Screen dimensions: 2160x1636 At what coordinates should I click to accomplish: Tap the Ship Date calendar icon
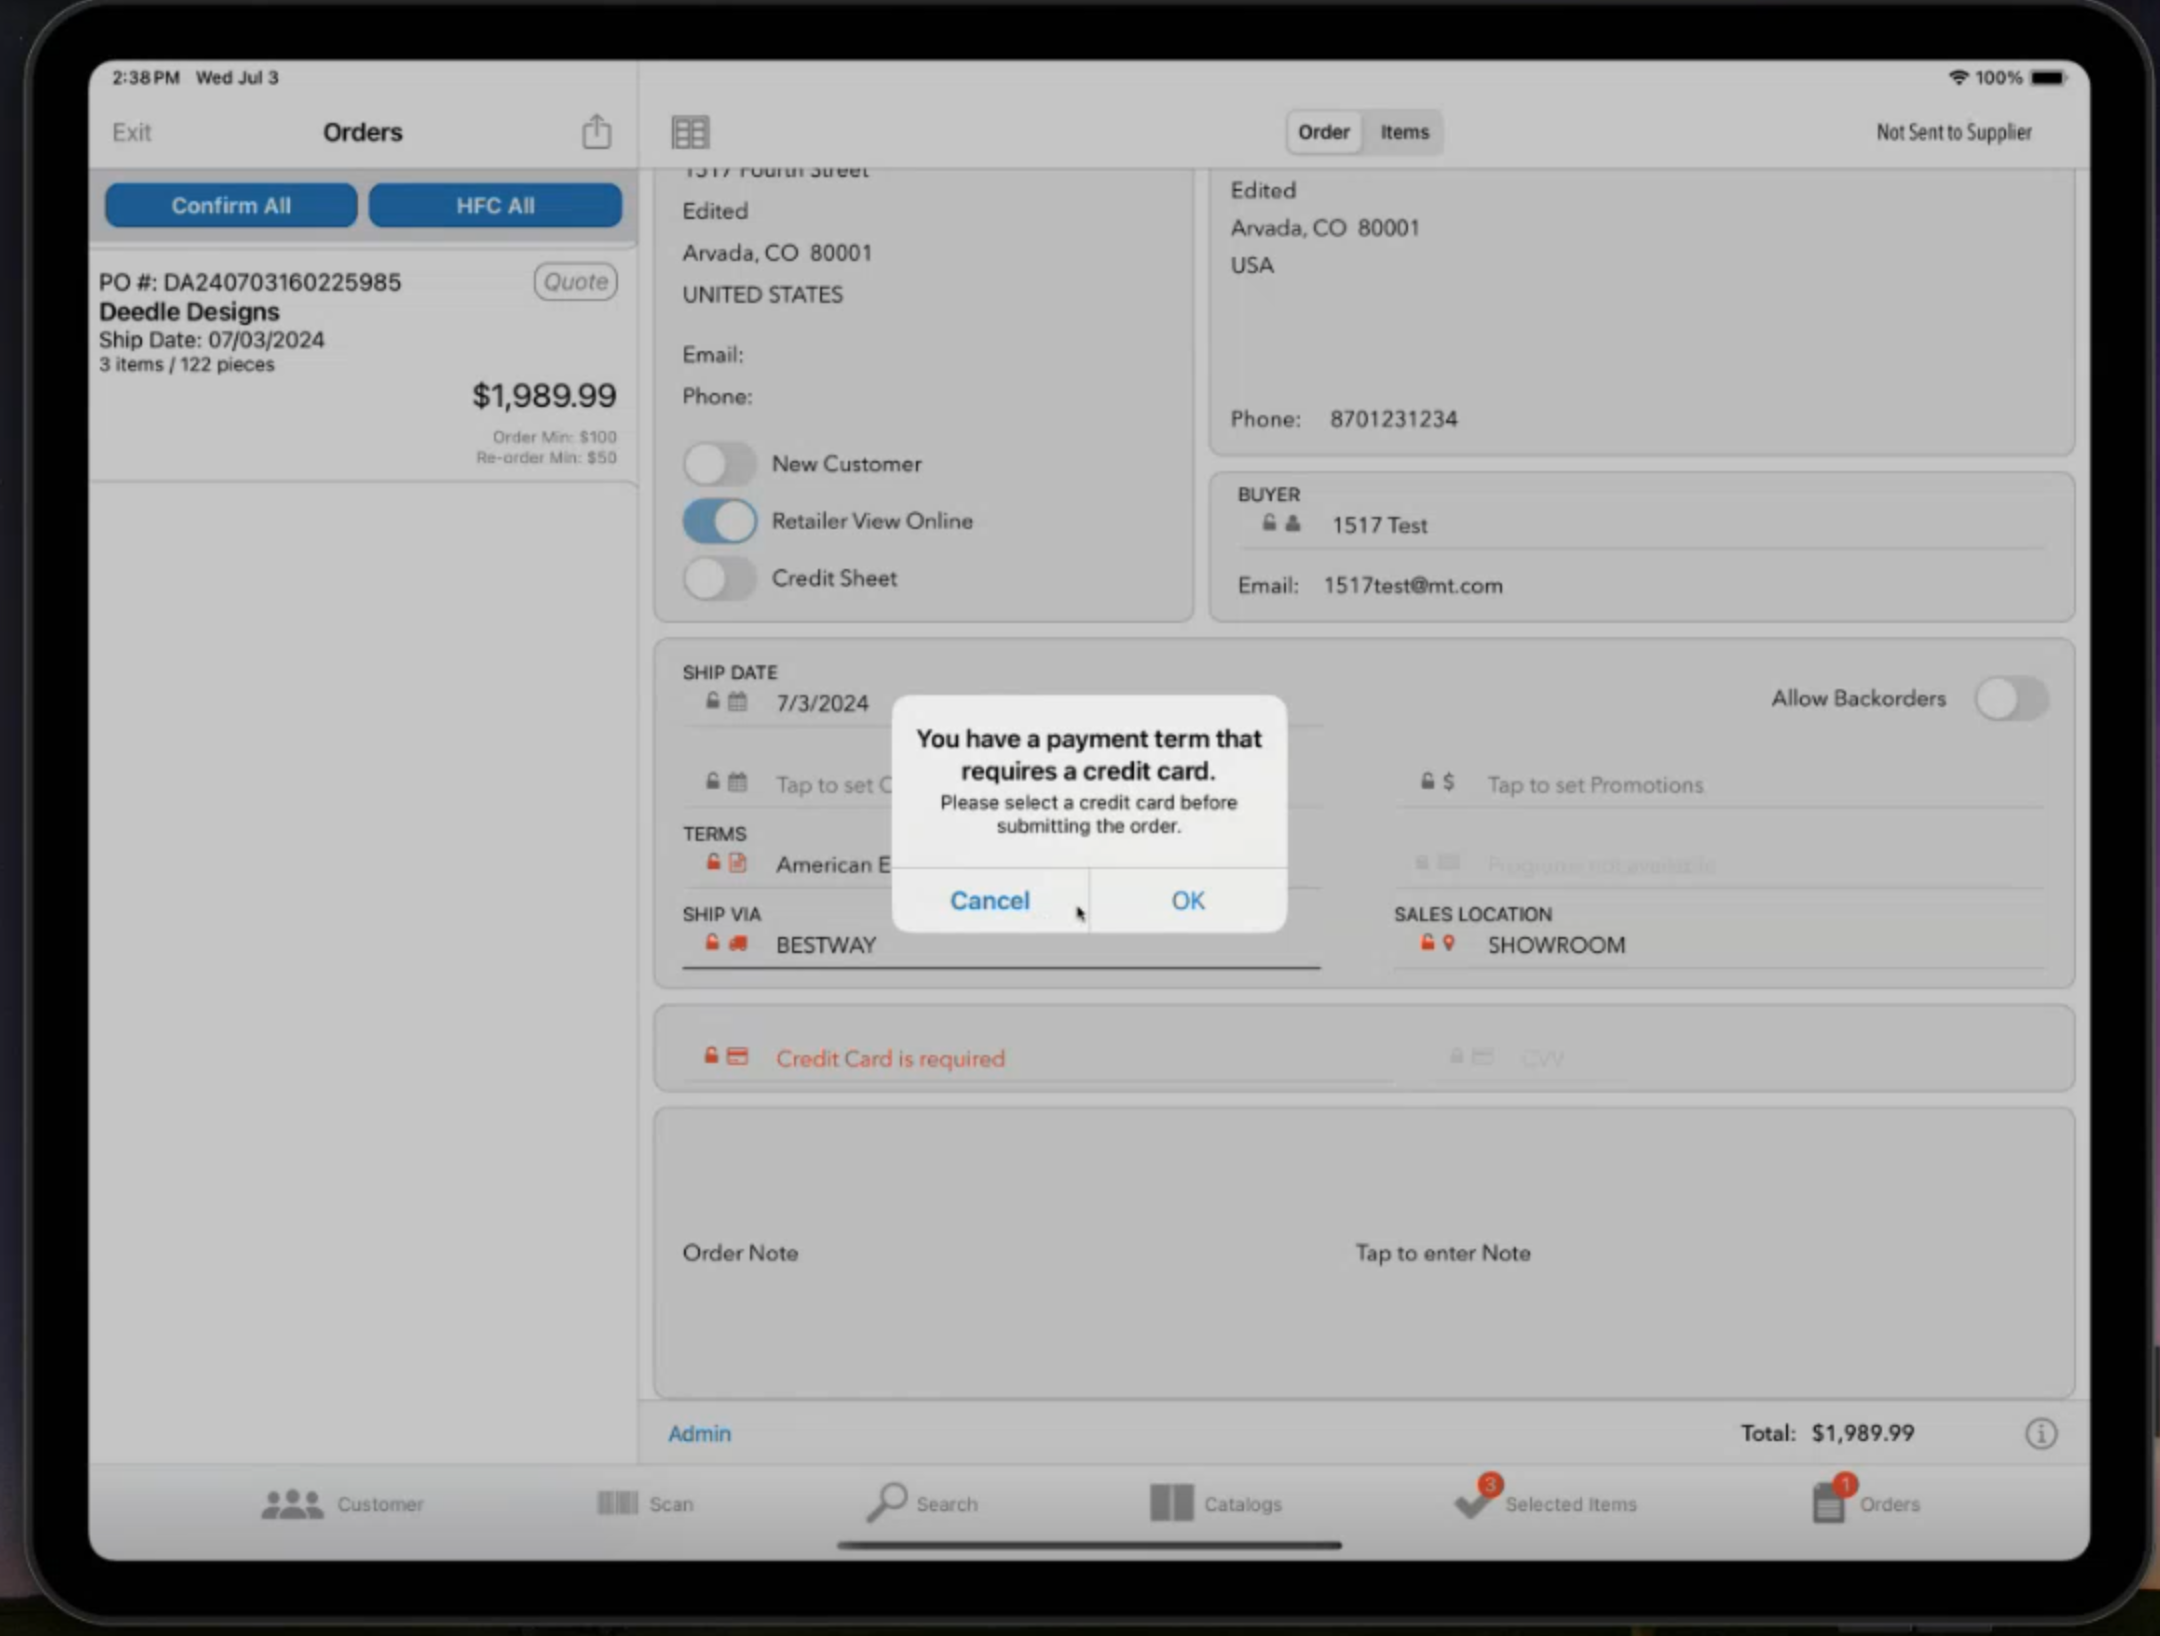coord(738,701)
